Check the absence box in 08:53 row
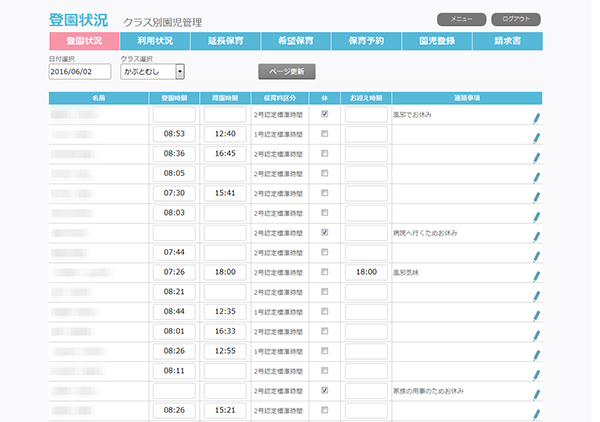This screenshot has width=600, height=422. pos(324,134)
